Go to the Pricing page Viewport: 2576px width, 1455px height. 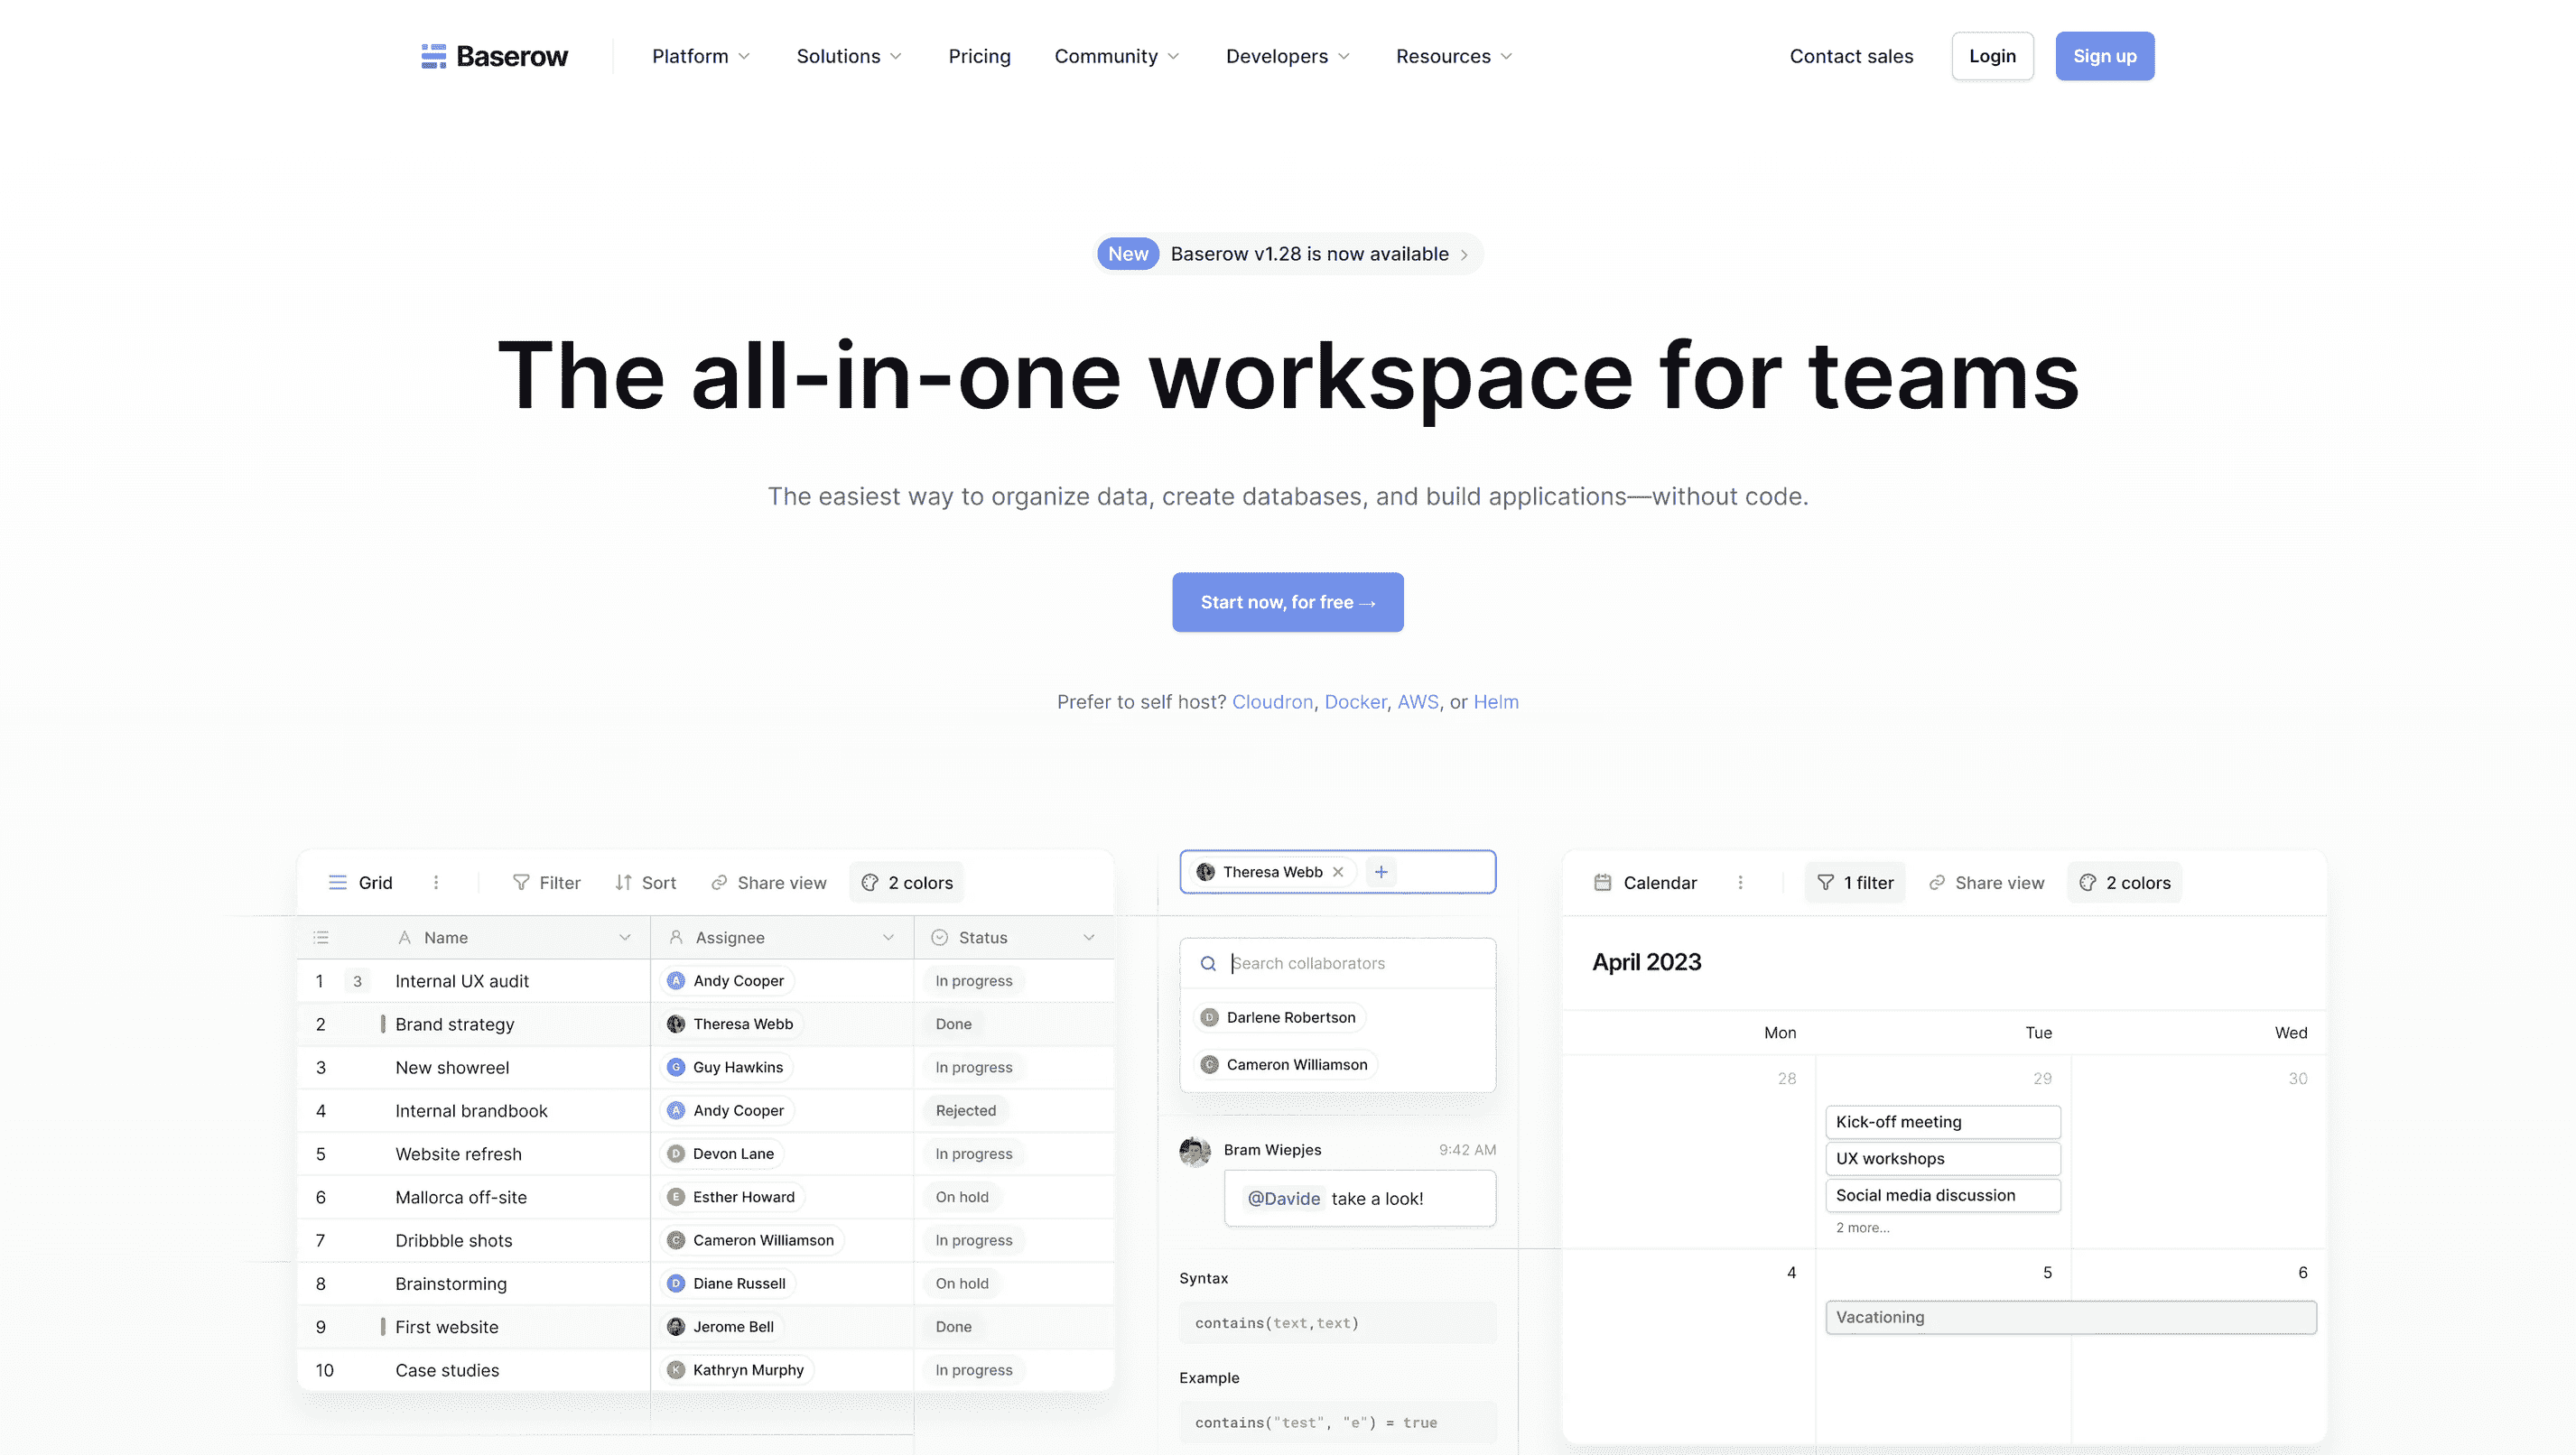[979, 56]
